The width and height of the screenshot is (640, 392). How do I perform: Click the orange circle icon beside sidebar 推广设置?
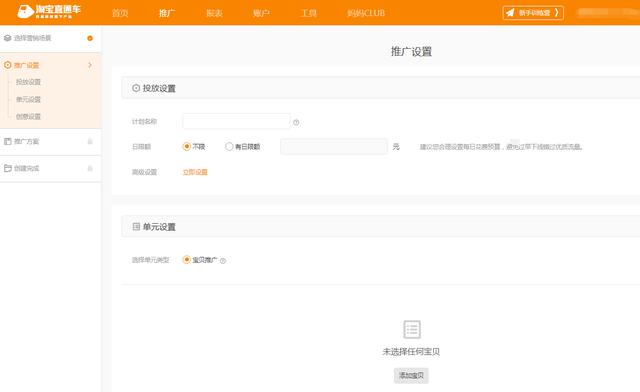coord(7,65)
